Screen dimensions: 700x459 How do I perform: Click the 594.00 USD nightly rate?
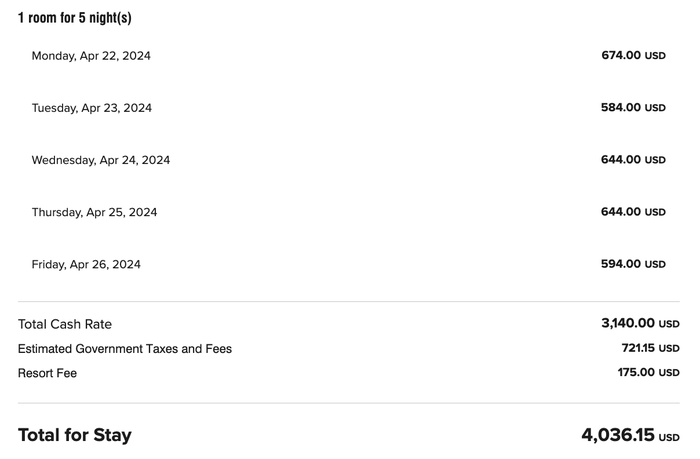pyautogui.click(x=633, y=264)
